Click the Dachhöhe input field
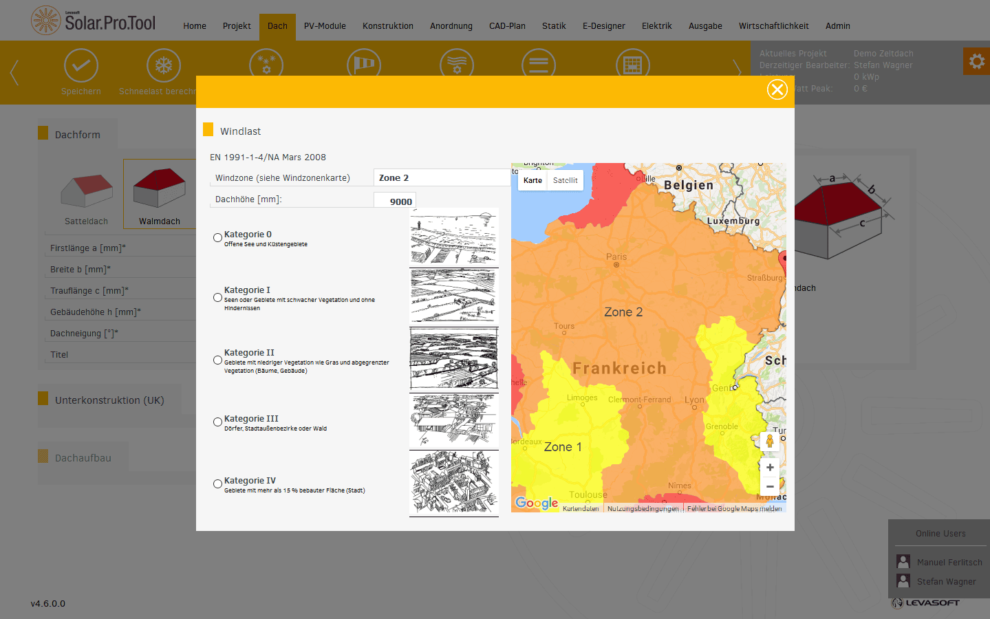 (394, 201)
